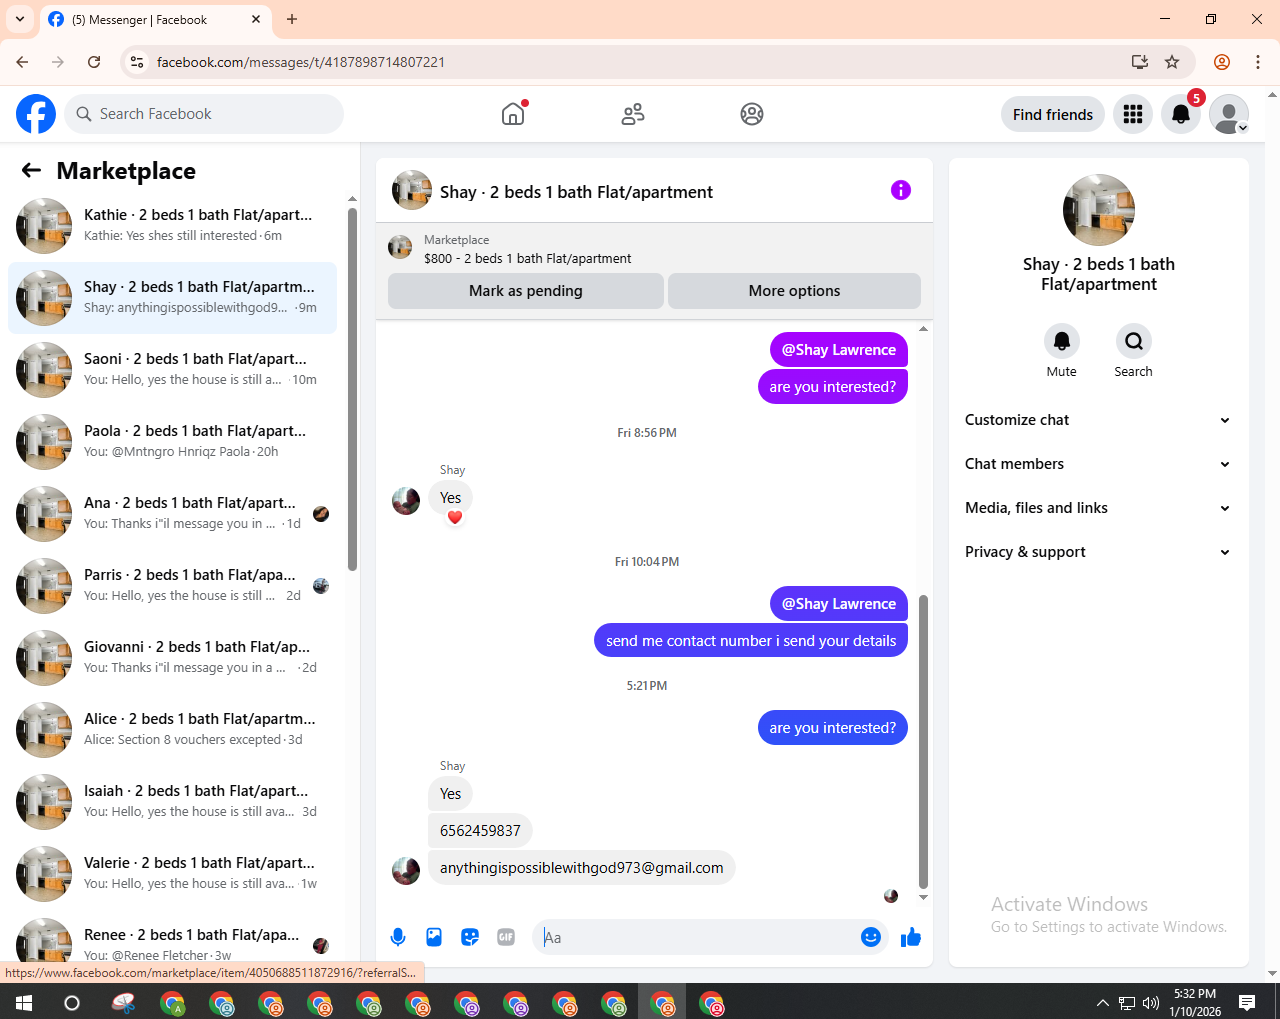Expand Chat members section
The image size is (1280, 1019).
tap(1098, 464)
